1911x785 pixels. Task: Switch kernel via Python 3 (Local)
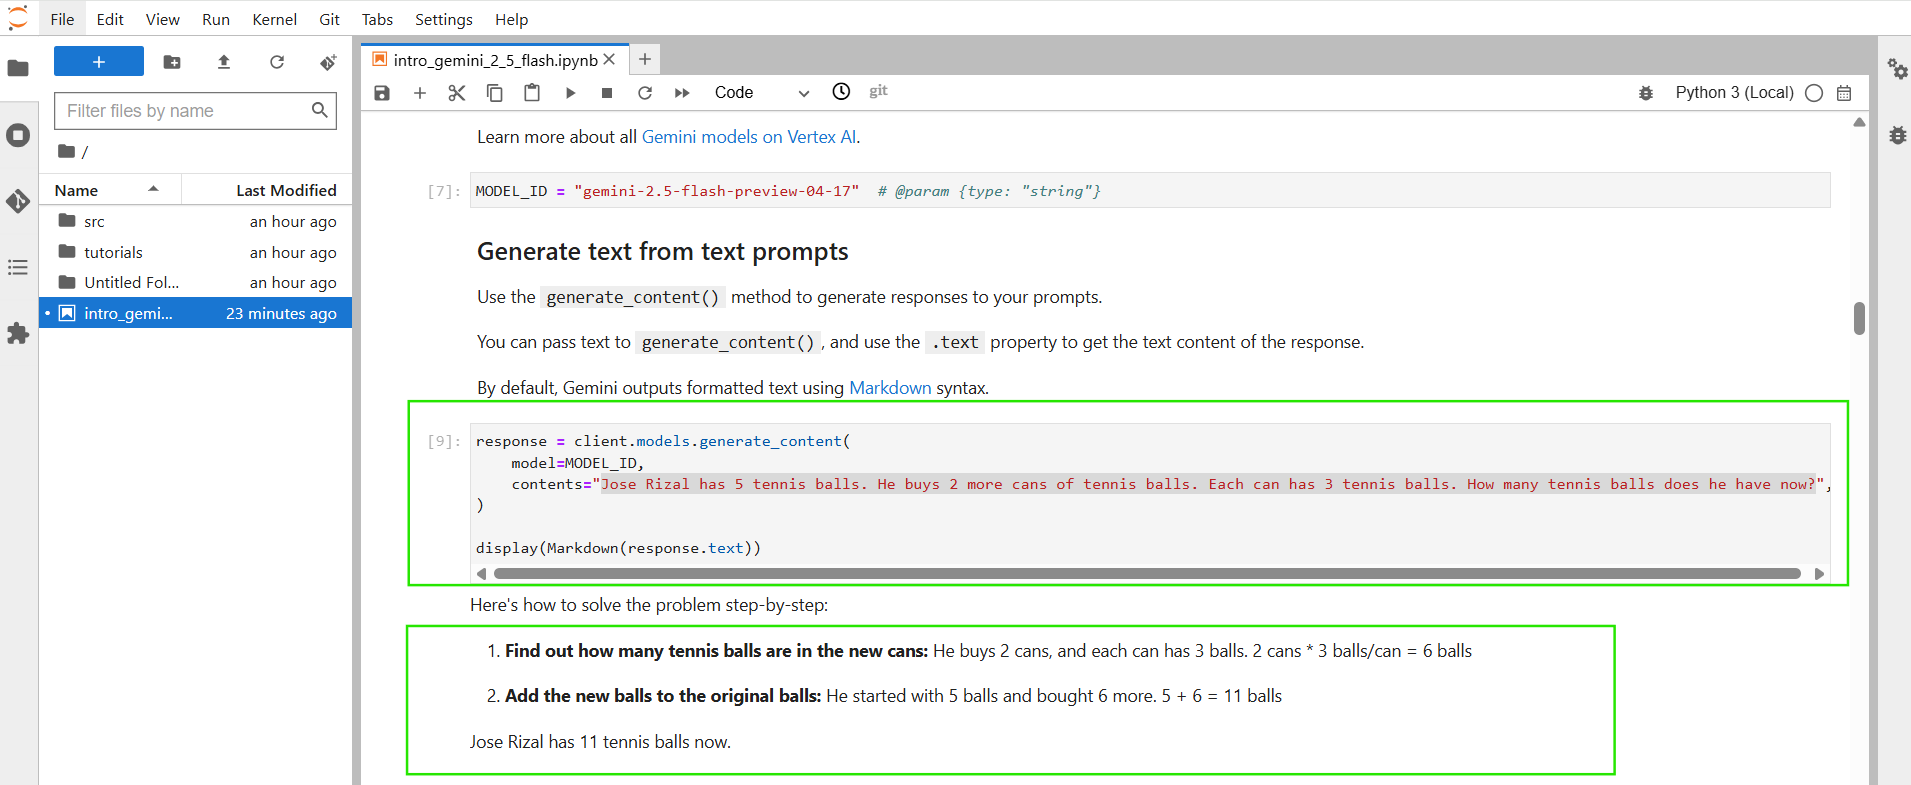1734,93
